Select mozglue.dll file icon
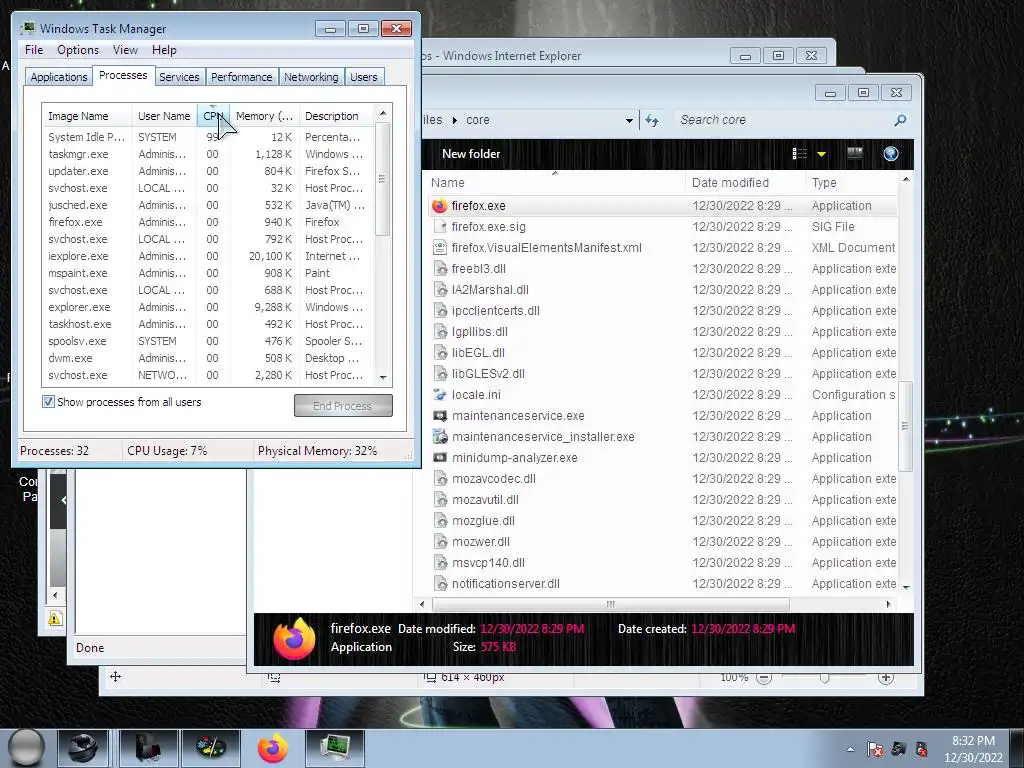Screen dimensions: 1024x768 (x=440, y=520)
